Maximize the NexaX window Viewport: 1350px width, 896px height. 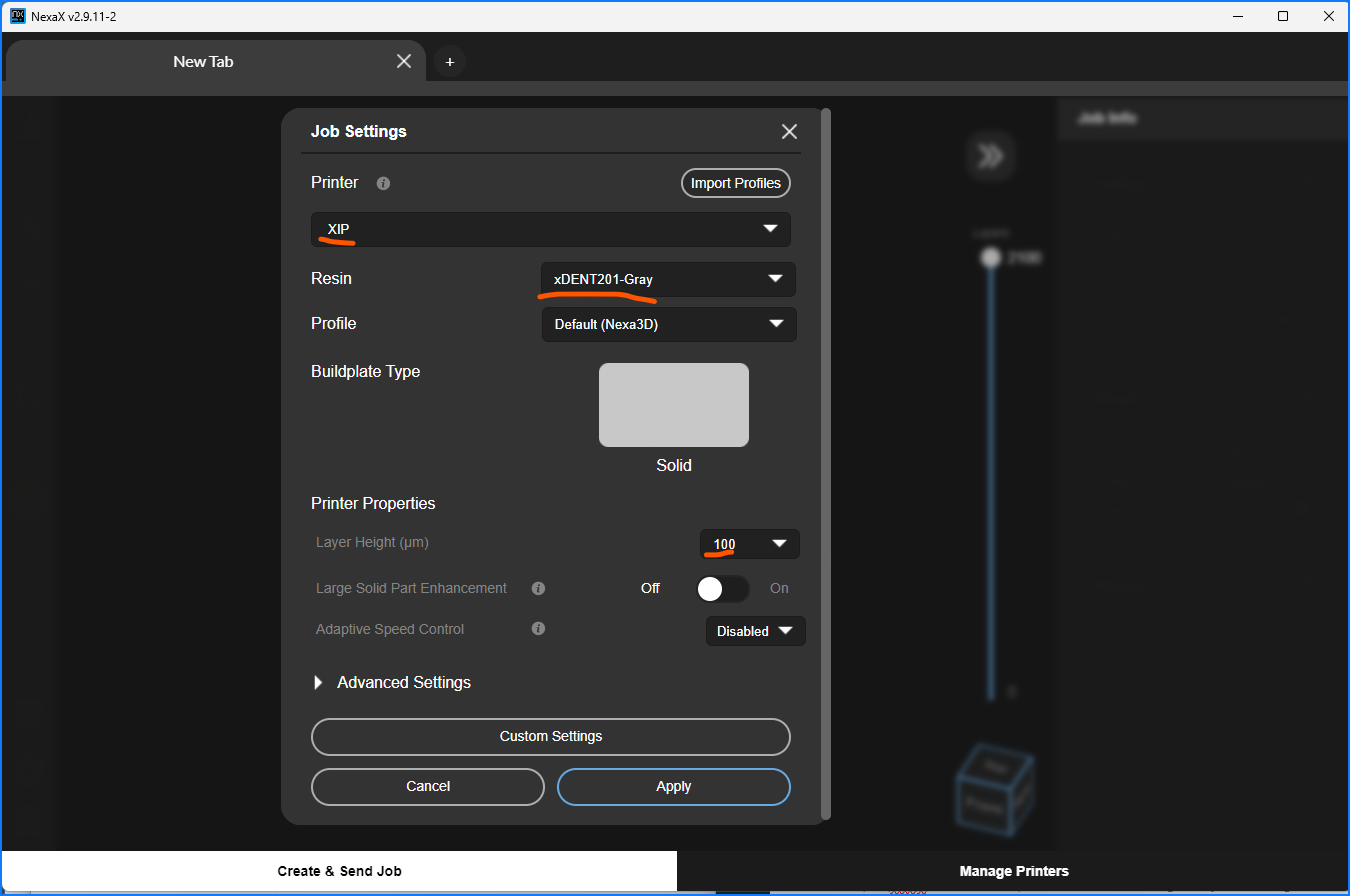pyautogui.click(x=1283, y=16)
